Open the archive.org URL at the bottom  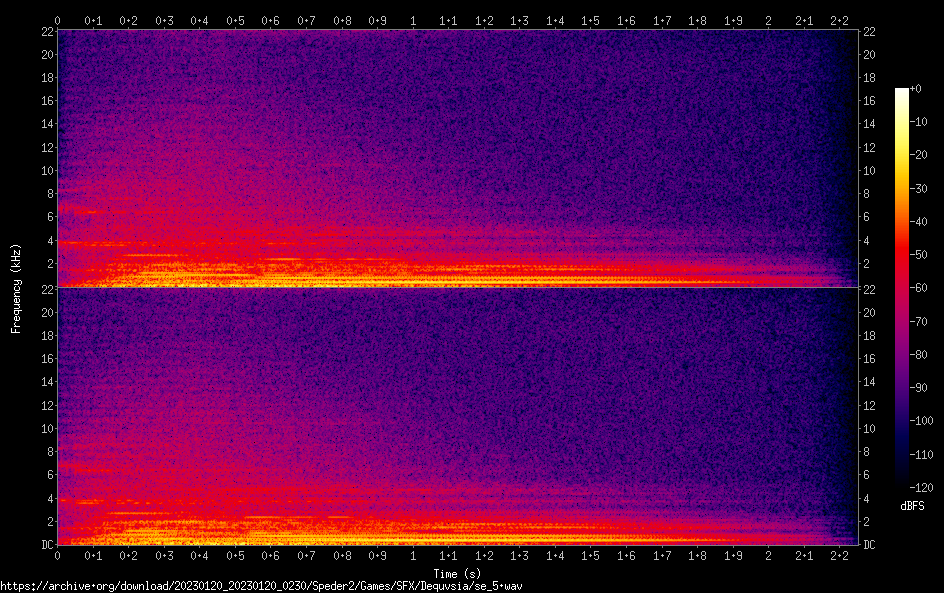click(262, 585)
